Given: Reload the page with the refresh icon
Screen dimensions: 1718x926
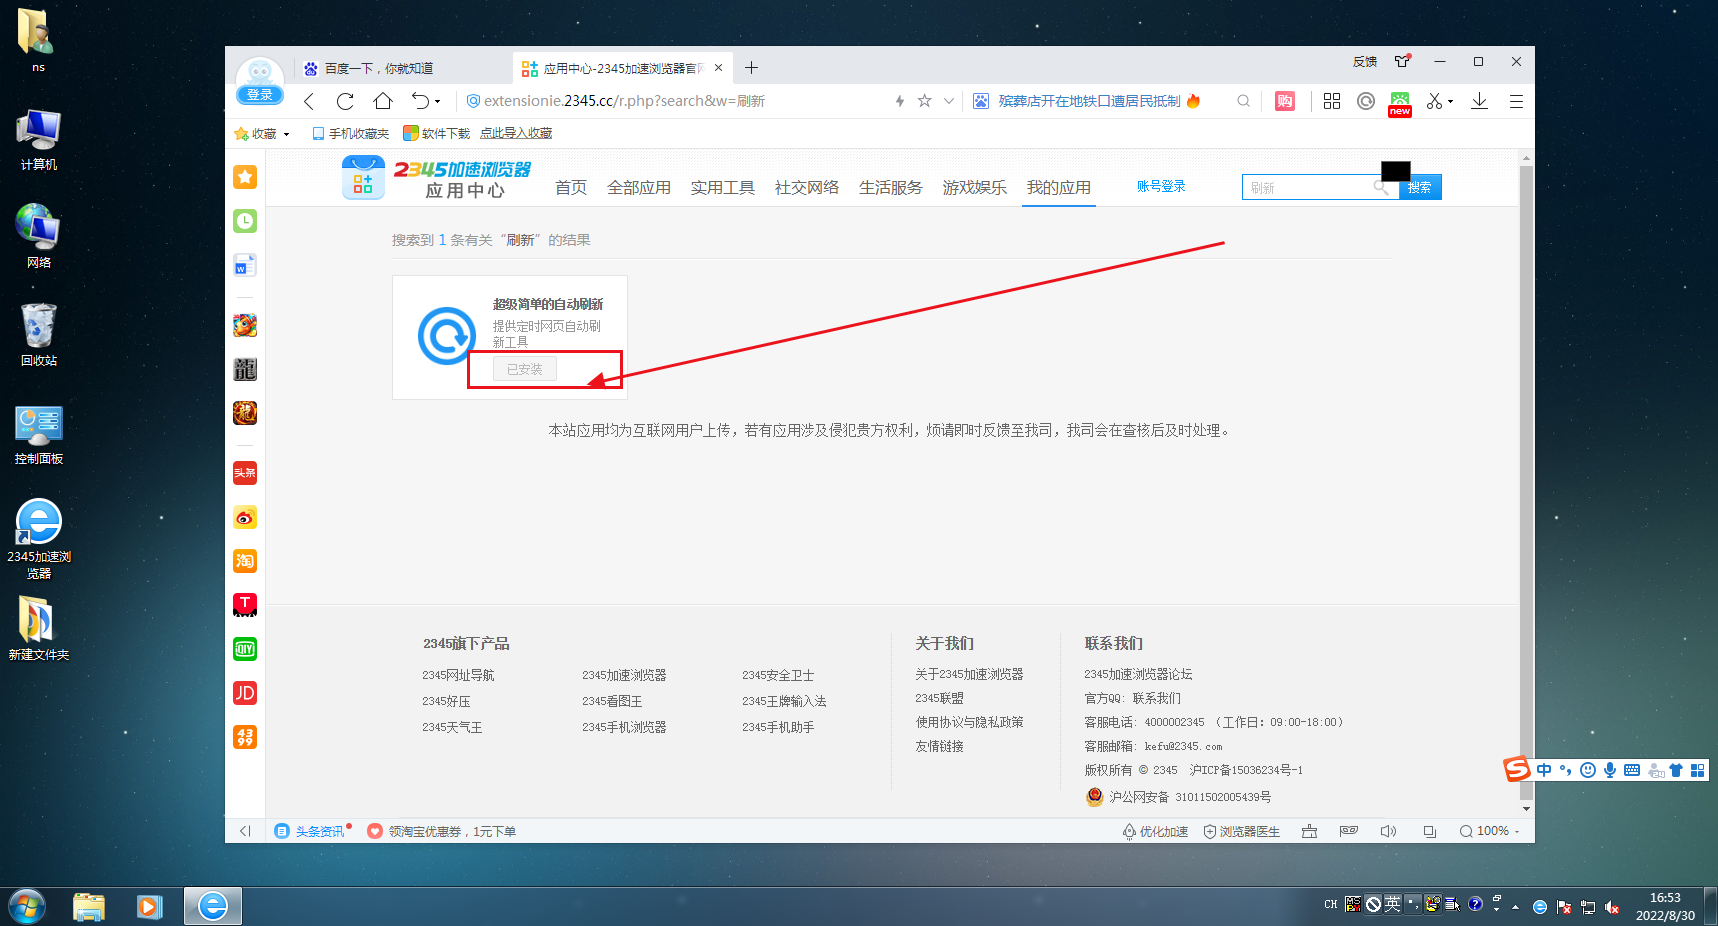Looking at the screenshot, I should tap(345, 101).
